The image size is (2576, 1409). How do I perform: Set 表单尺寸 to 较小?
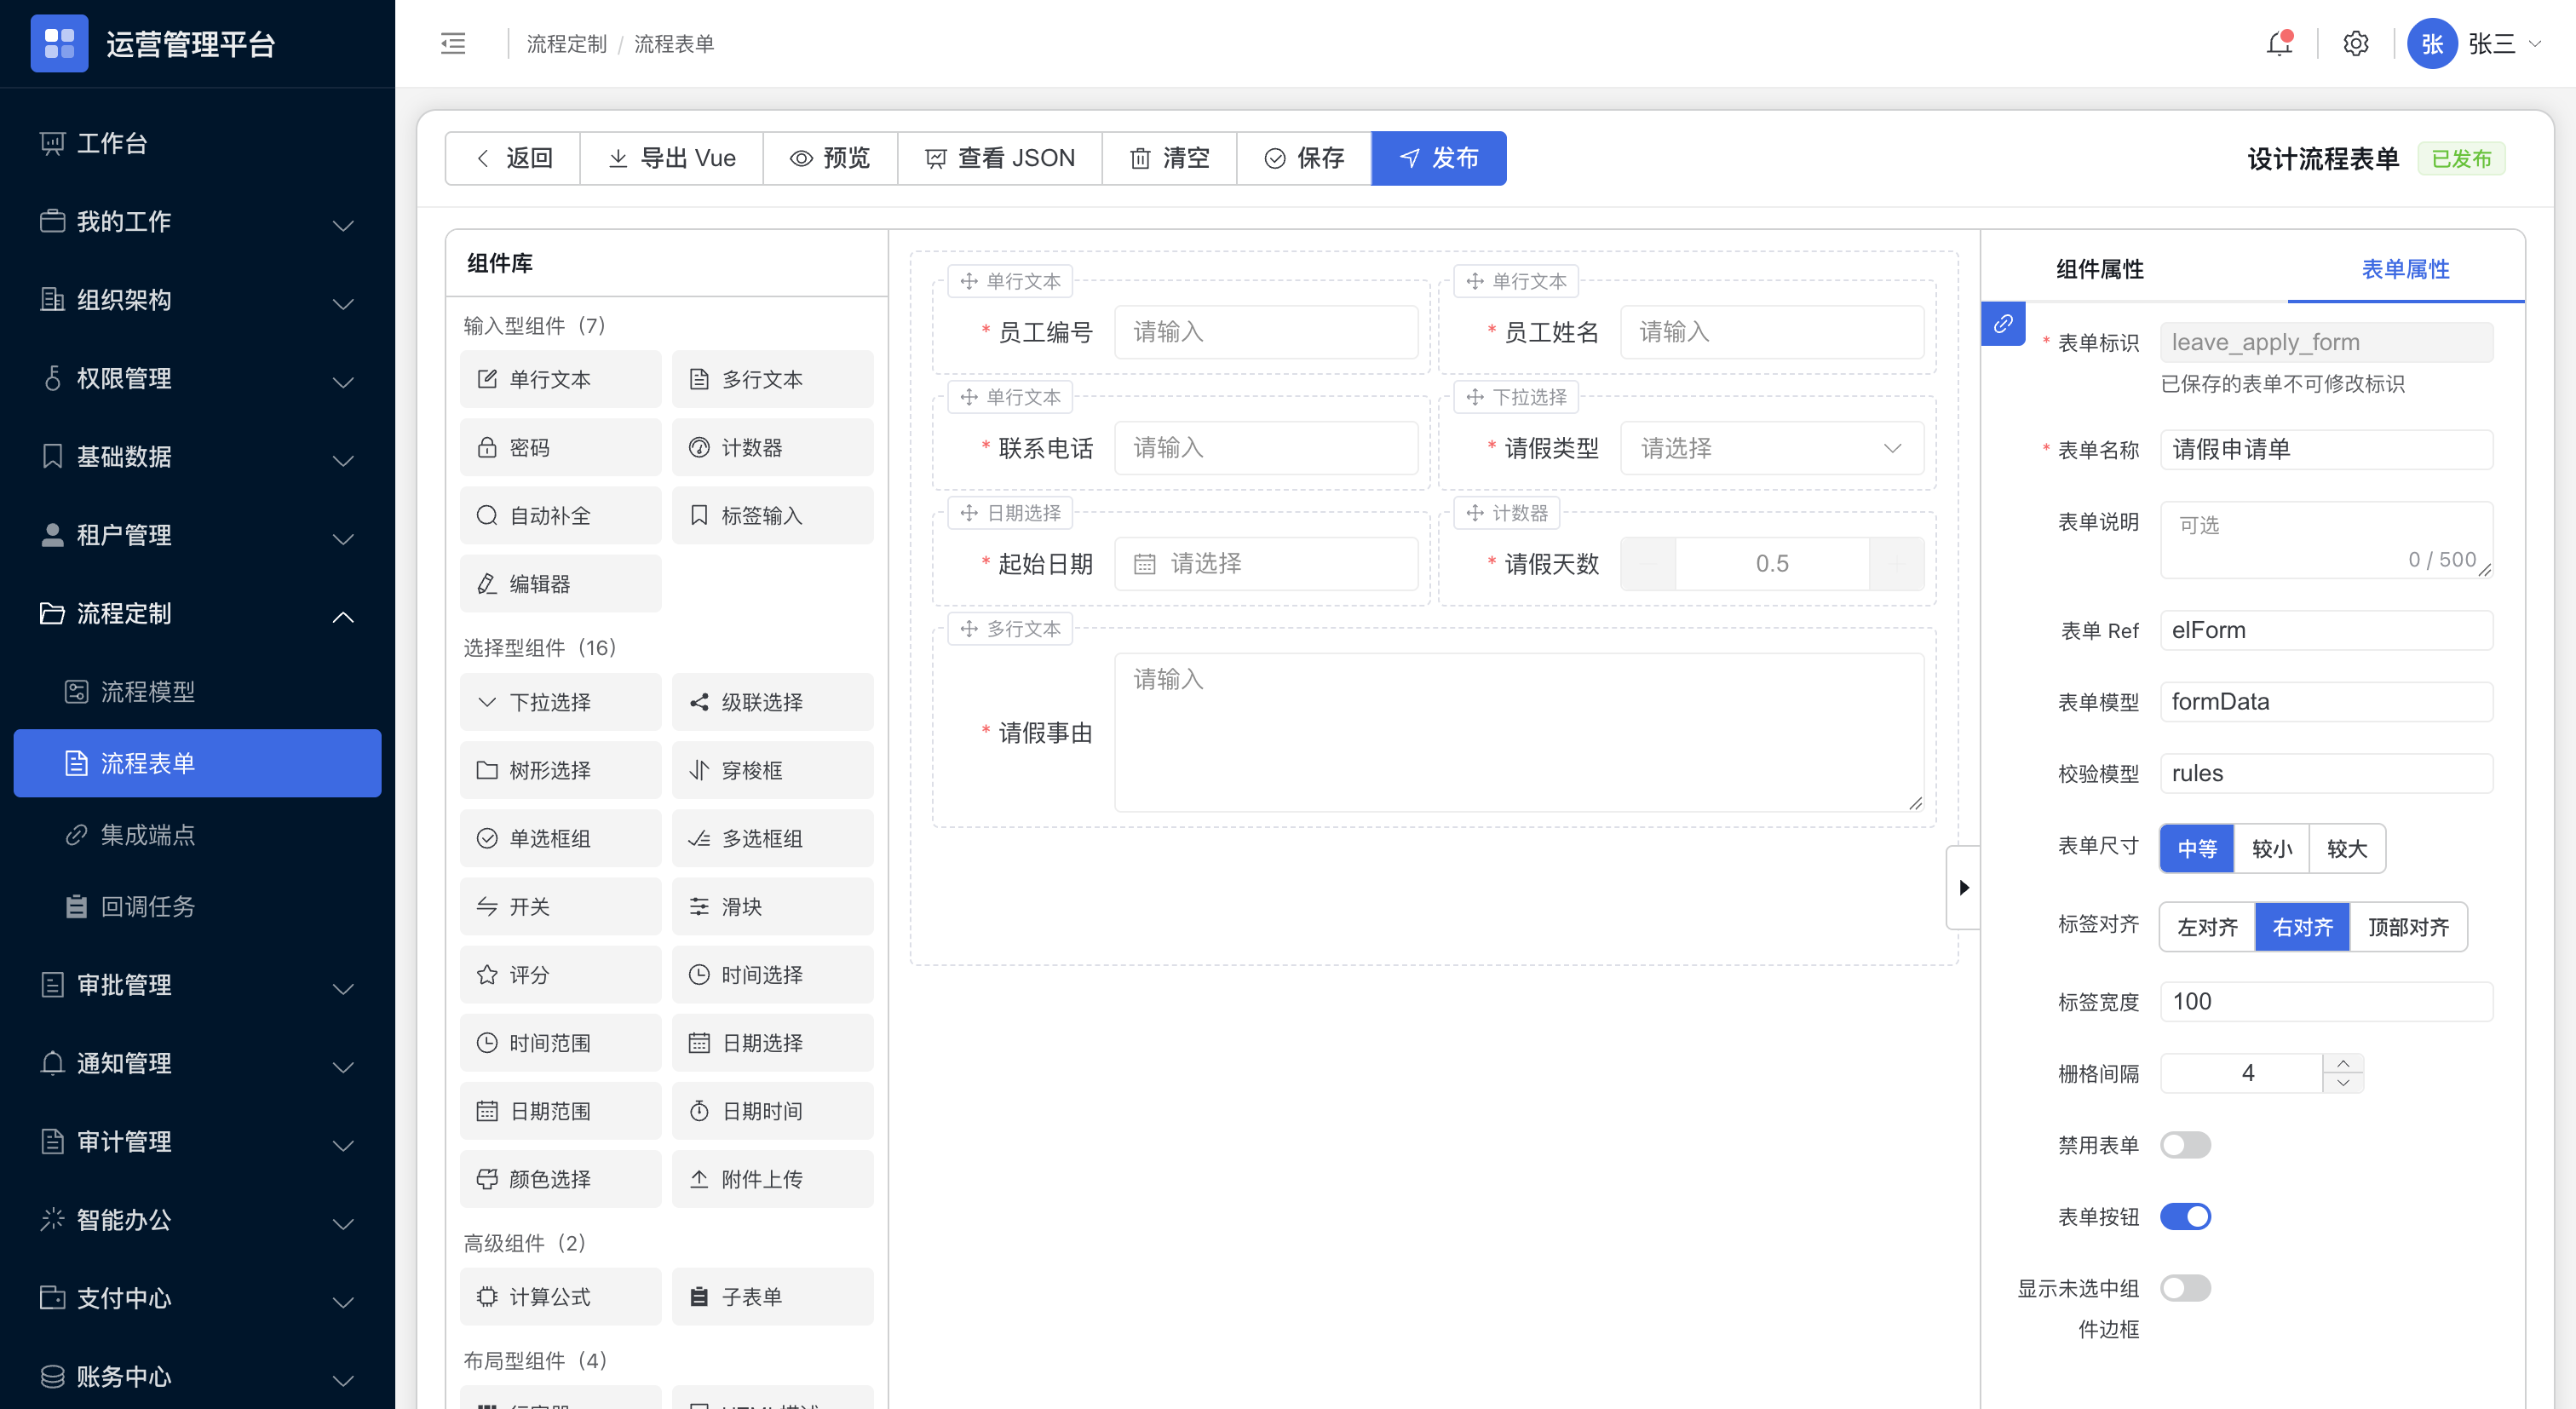2272,849
